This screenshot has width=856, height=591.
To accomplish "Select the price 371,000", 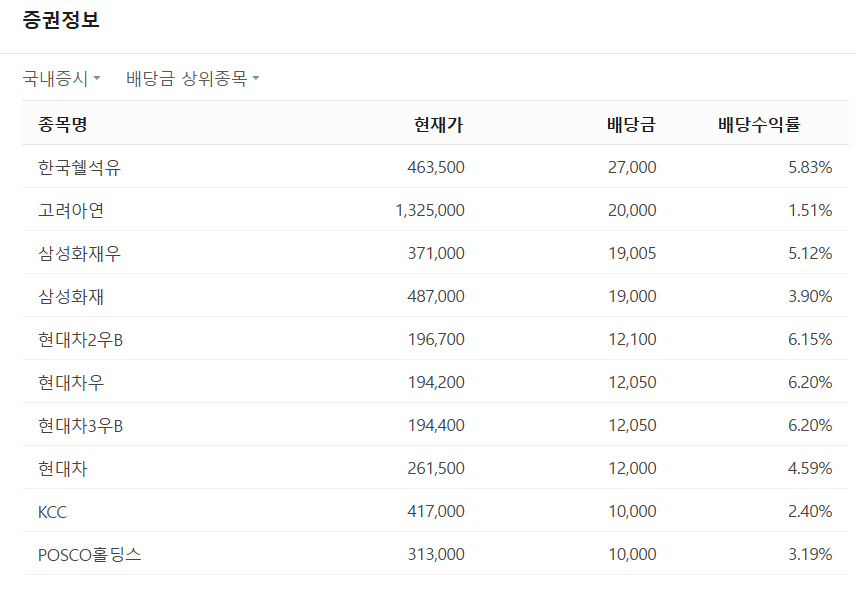I will click(x=436, y=253).
